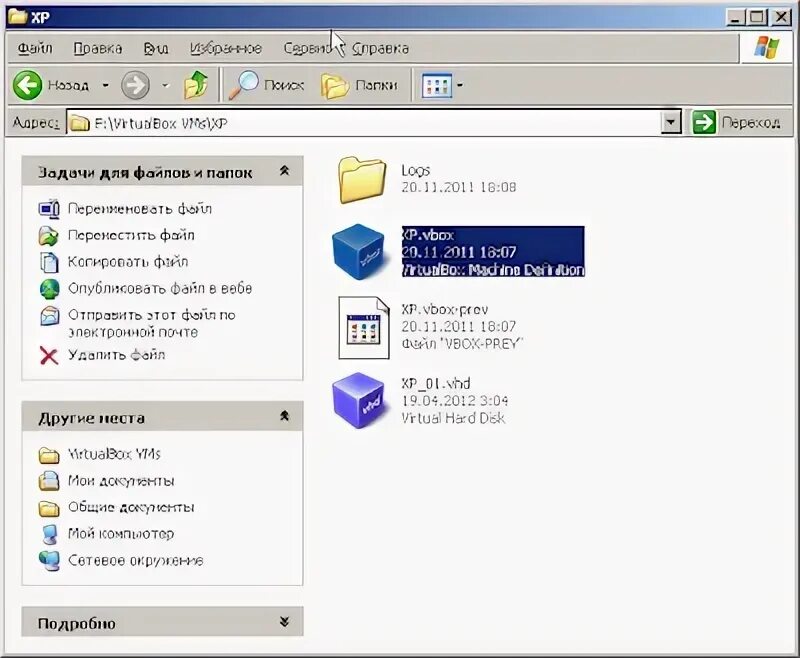Viewport: 800px width, 658px height.
Task: Click the Logs folder name
Action: (415, 170)
